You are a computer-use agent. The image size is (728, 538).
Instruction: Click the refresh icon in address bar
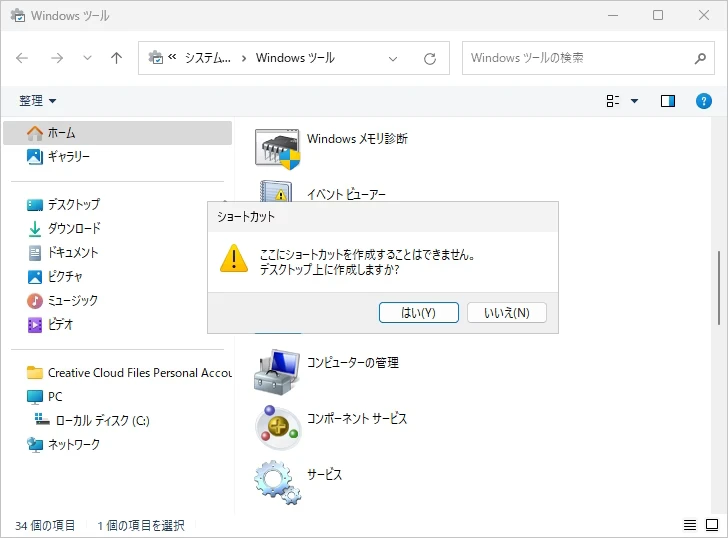click(430, 58)
